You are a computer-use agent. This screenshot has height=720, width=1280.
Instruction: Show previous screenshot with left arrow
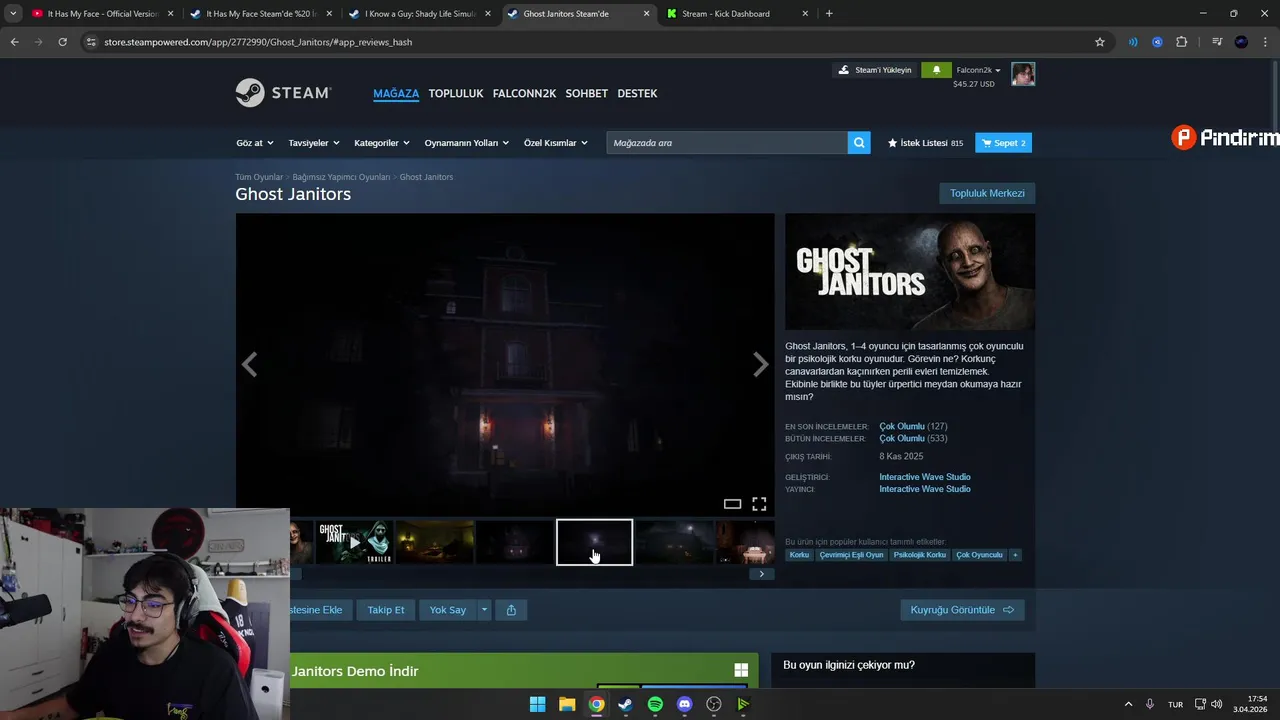pos(249,365)
